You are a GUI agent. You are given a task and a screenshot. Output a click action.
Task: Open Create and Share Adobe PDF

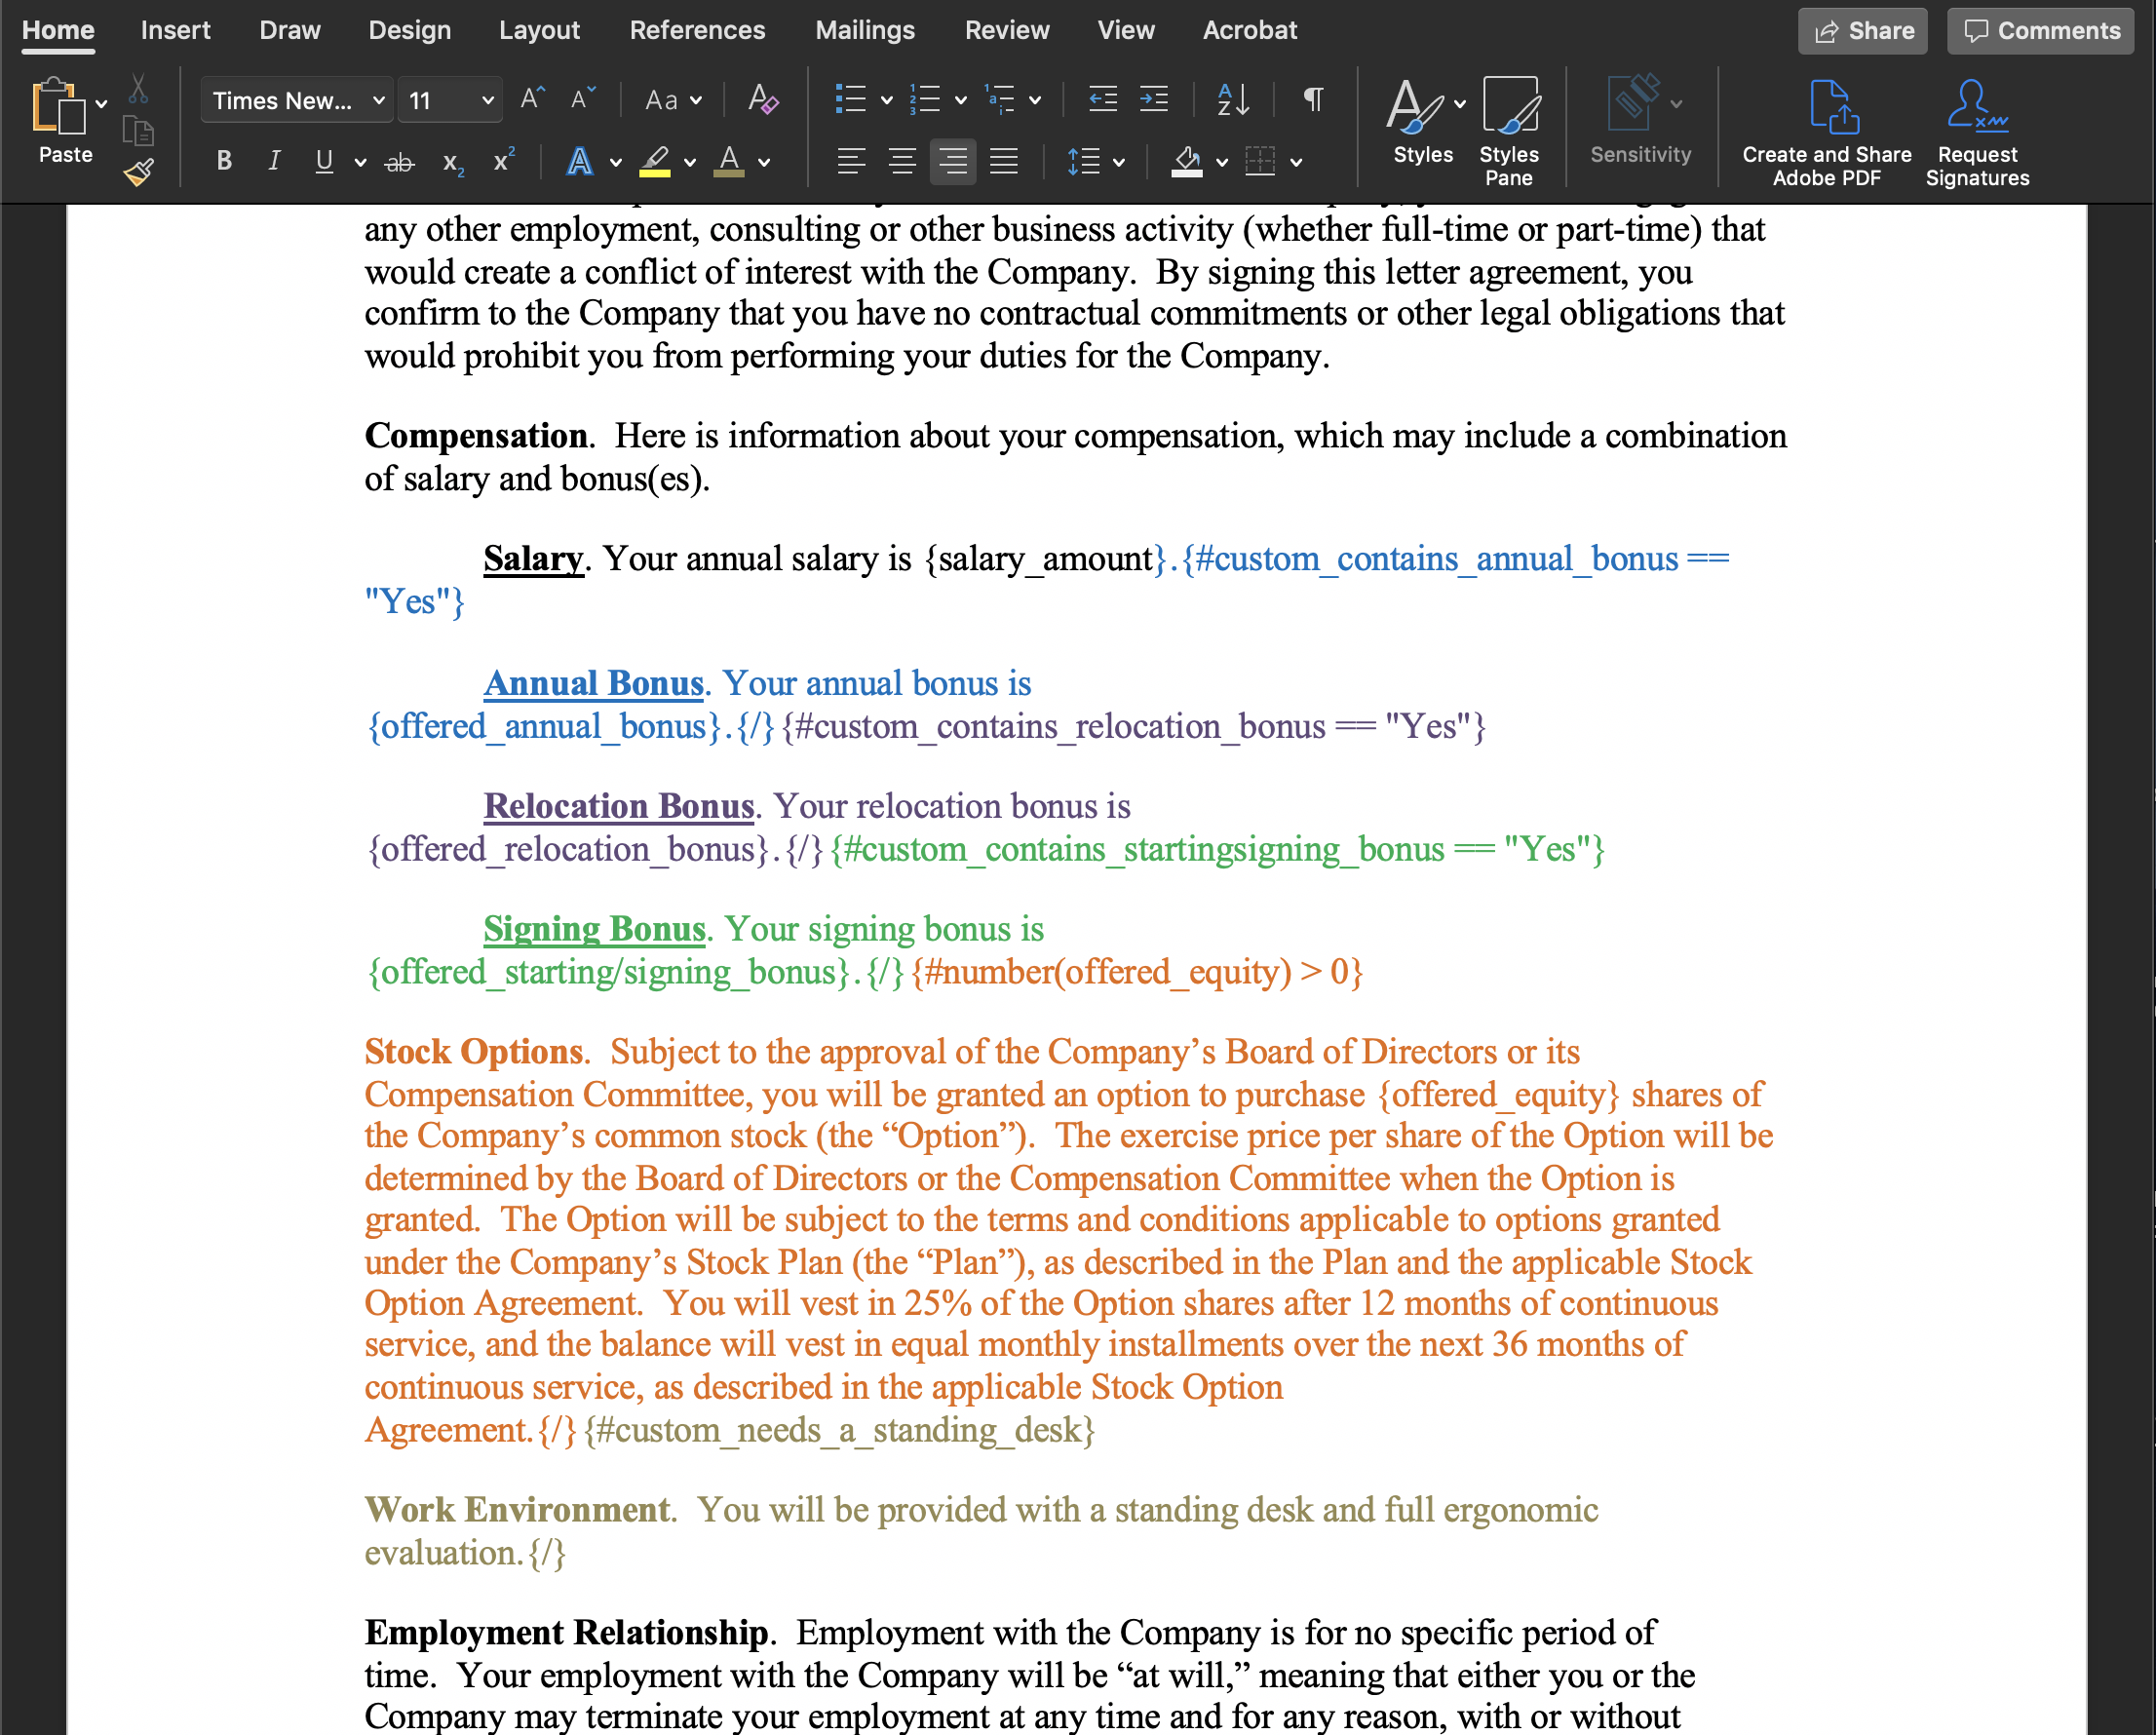(1827, 128)
